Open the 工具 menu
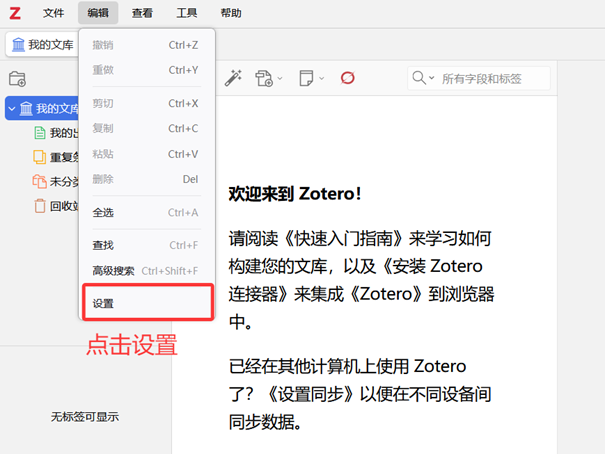 tap(187, 13)
